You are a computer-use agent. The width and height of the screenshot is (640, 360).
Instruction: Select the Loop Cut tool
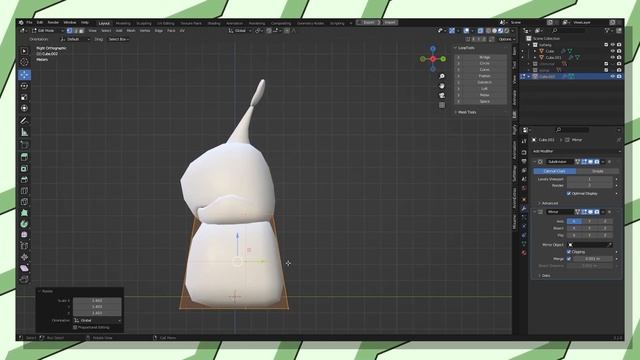tap(24, 191)
